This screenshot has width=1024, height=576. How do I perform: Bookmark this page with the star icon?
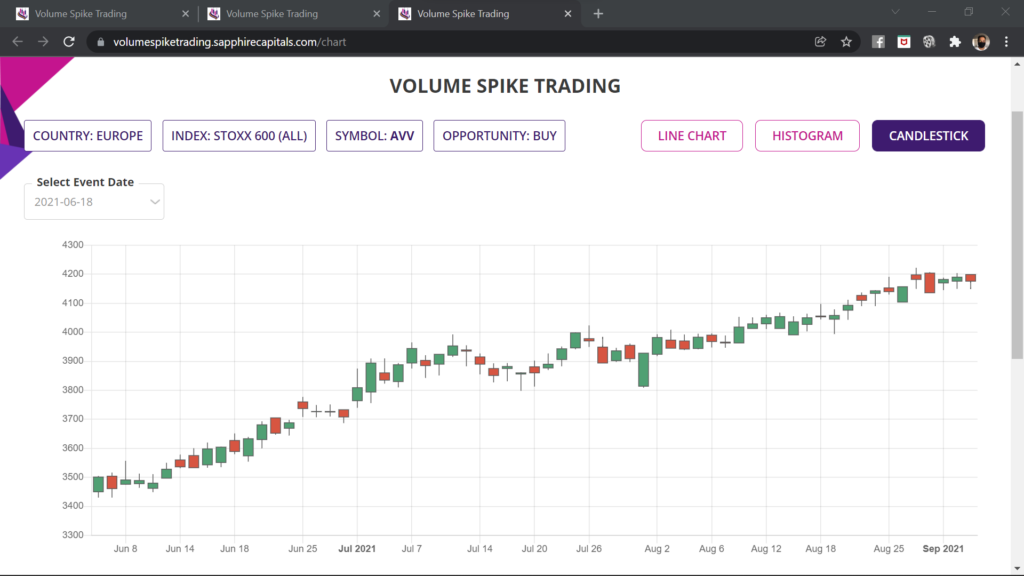tap(846, 42)
